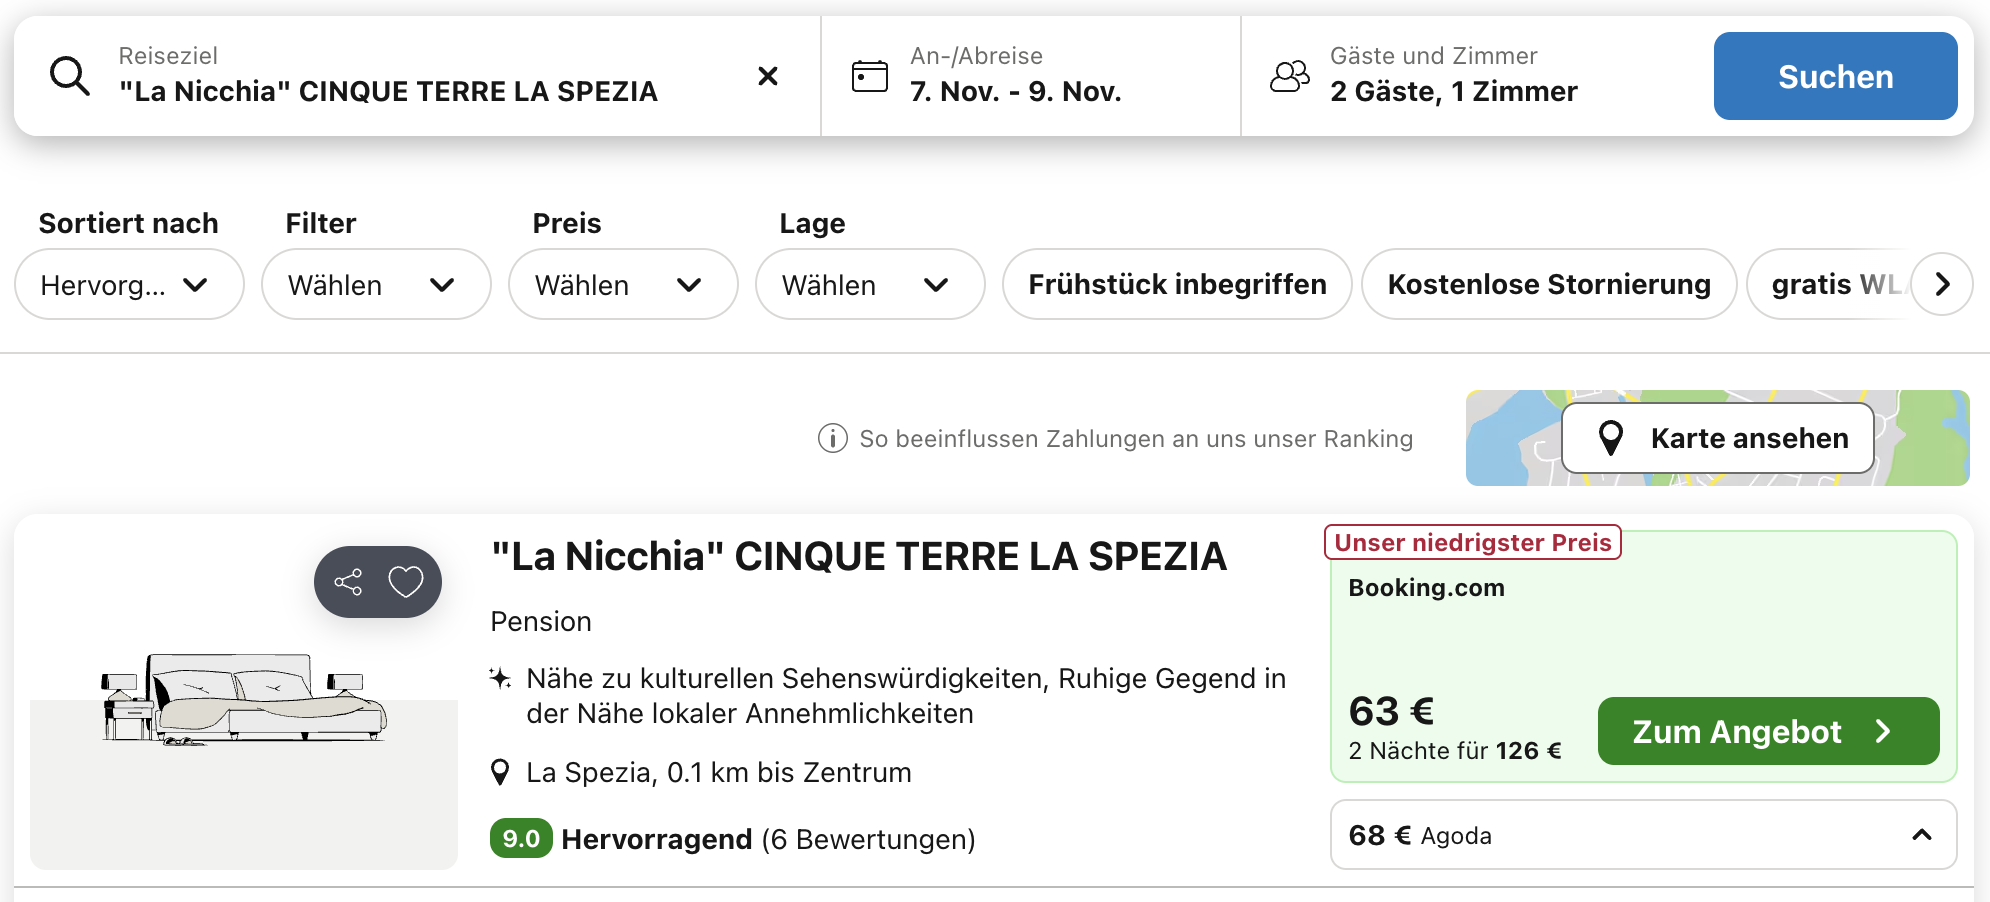Viewport: 1990px width, 902px height.
Task: Open the Lage Wählen dropdown
Action: coord(870,284)
